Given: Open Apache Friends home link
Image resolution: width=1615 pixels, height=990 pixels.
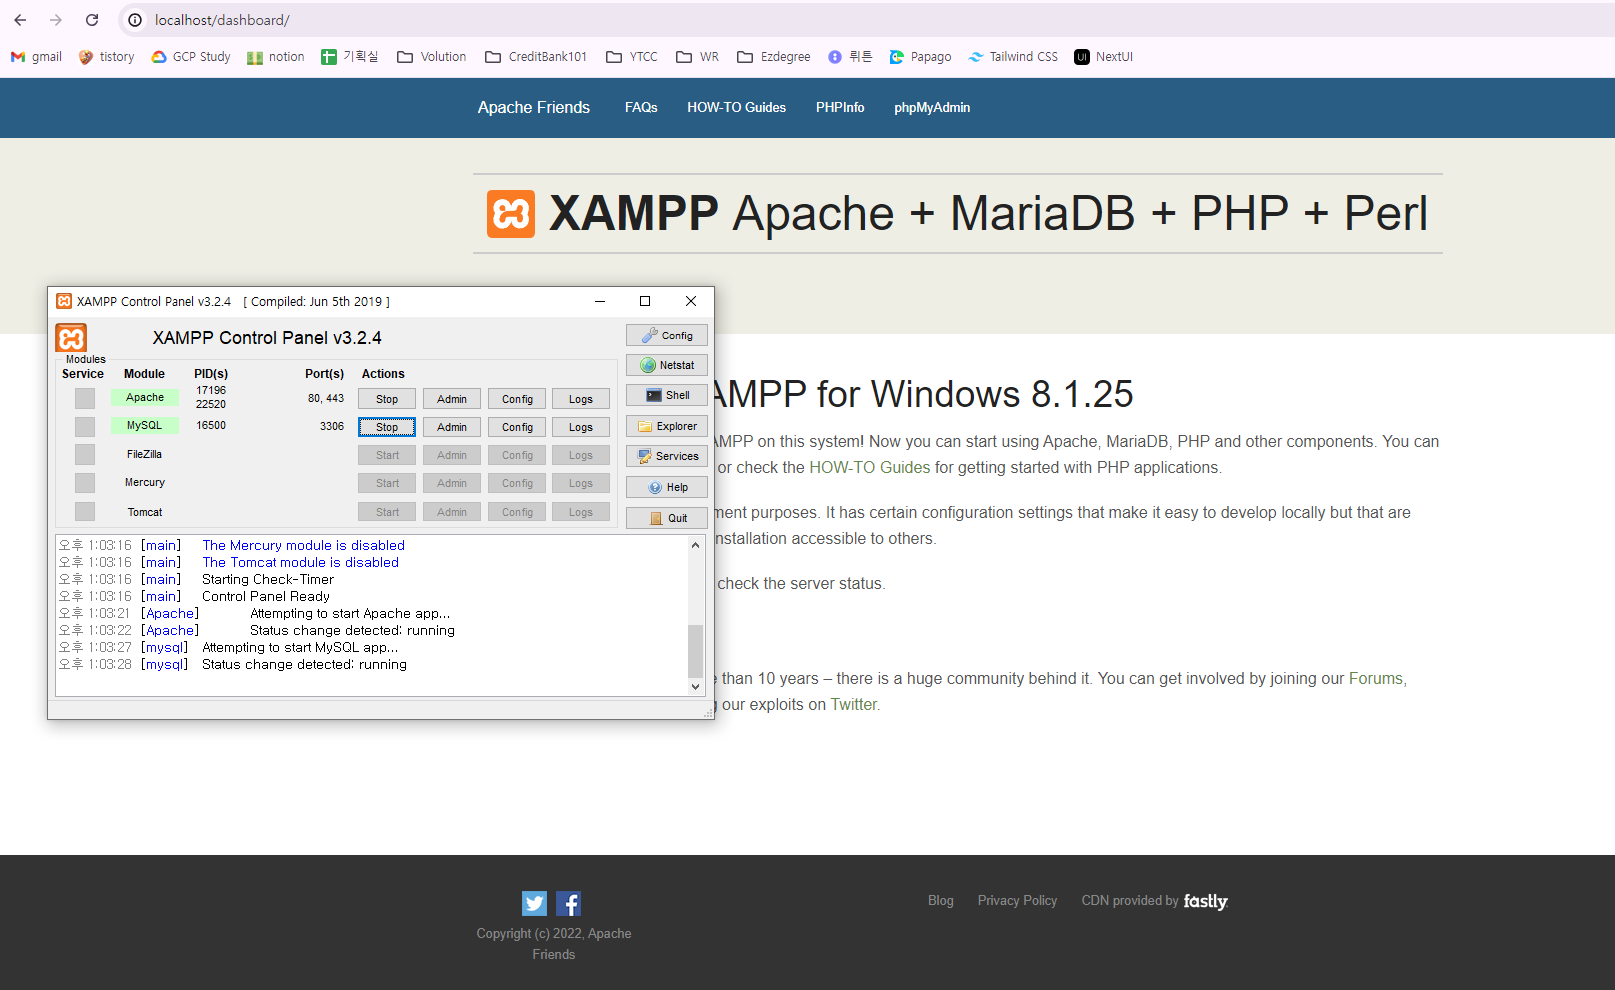Looking at the screenshot, I should (x=534, y=107).
